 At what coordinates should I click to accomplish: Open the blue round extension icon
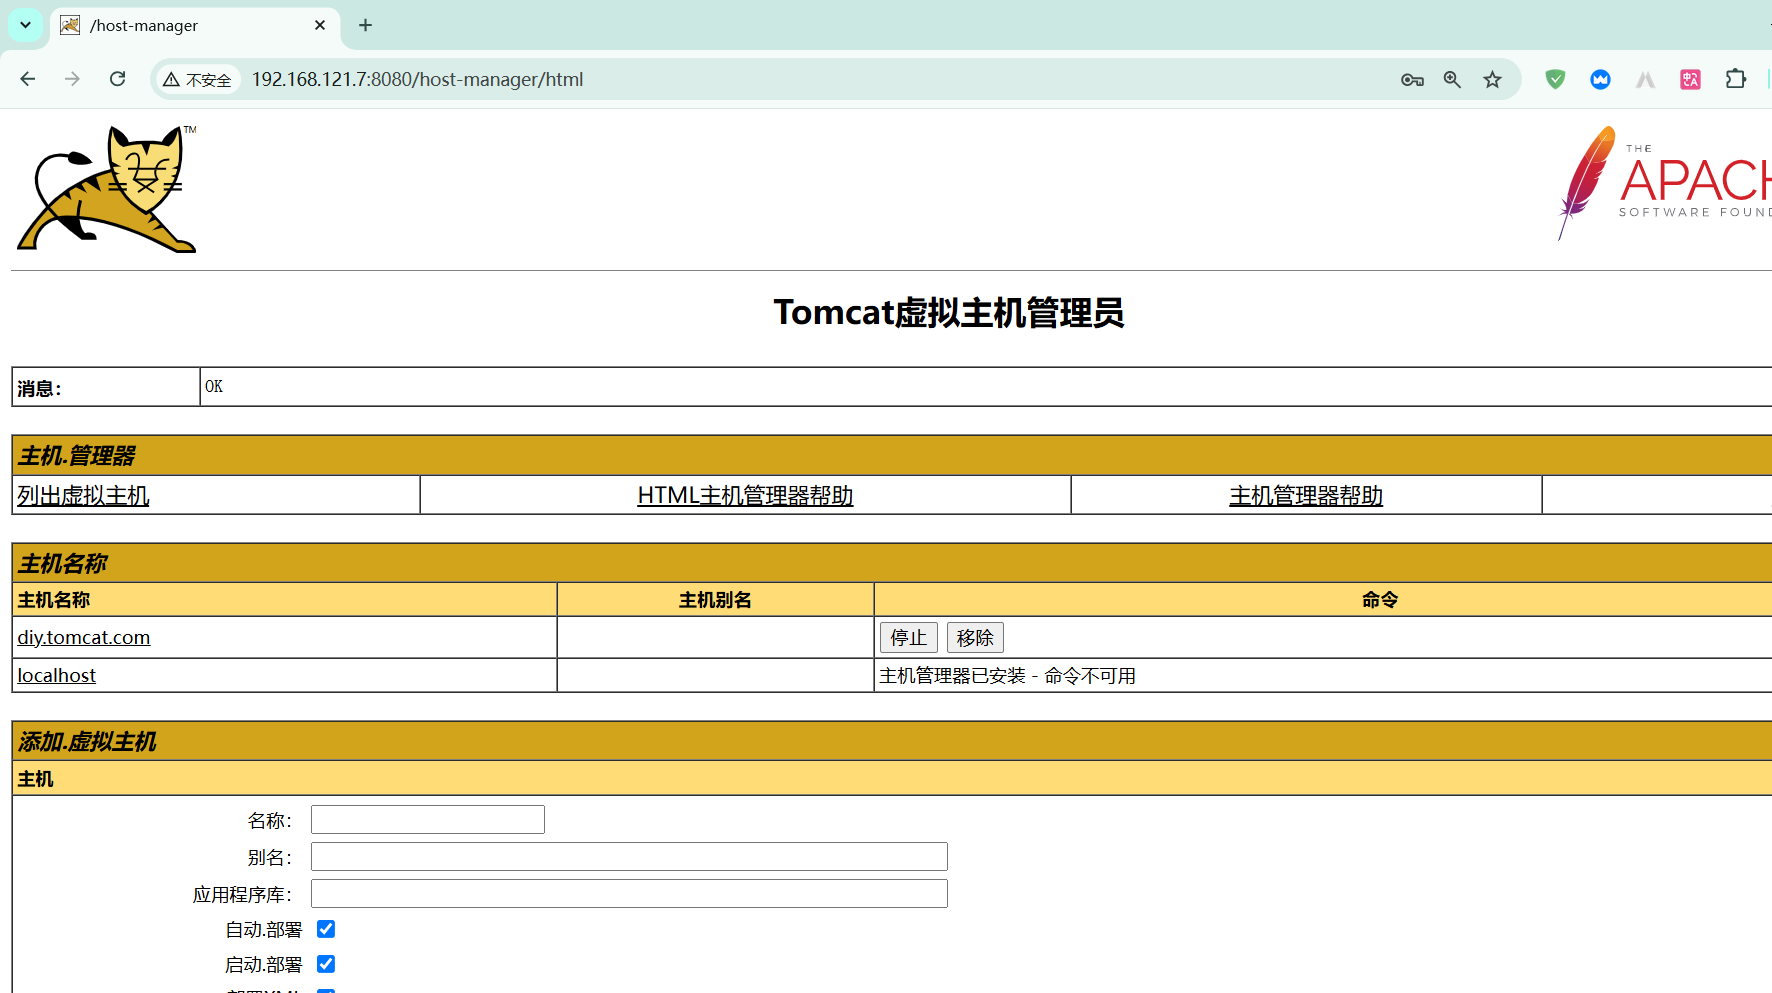[1600, 79]
